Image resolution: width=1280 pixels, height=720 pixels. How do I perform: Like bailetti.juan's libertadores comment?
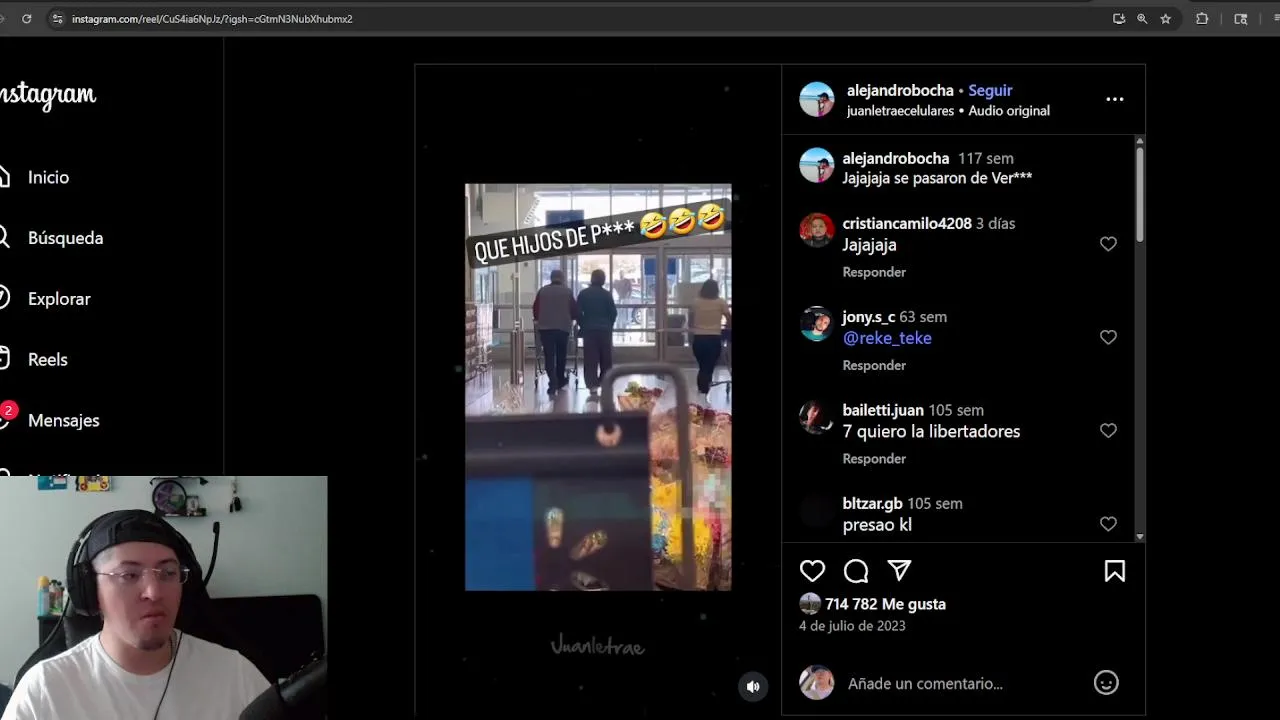(1108, 430)
